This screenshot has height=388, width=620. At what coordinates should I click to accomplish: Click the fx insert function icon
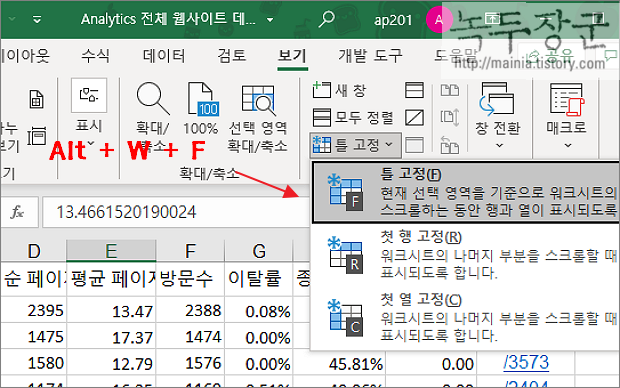pos(17,212)
